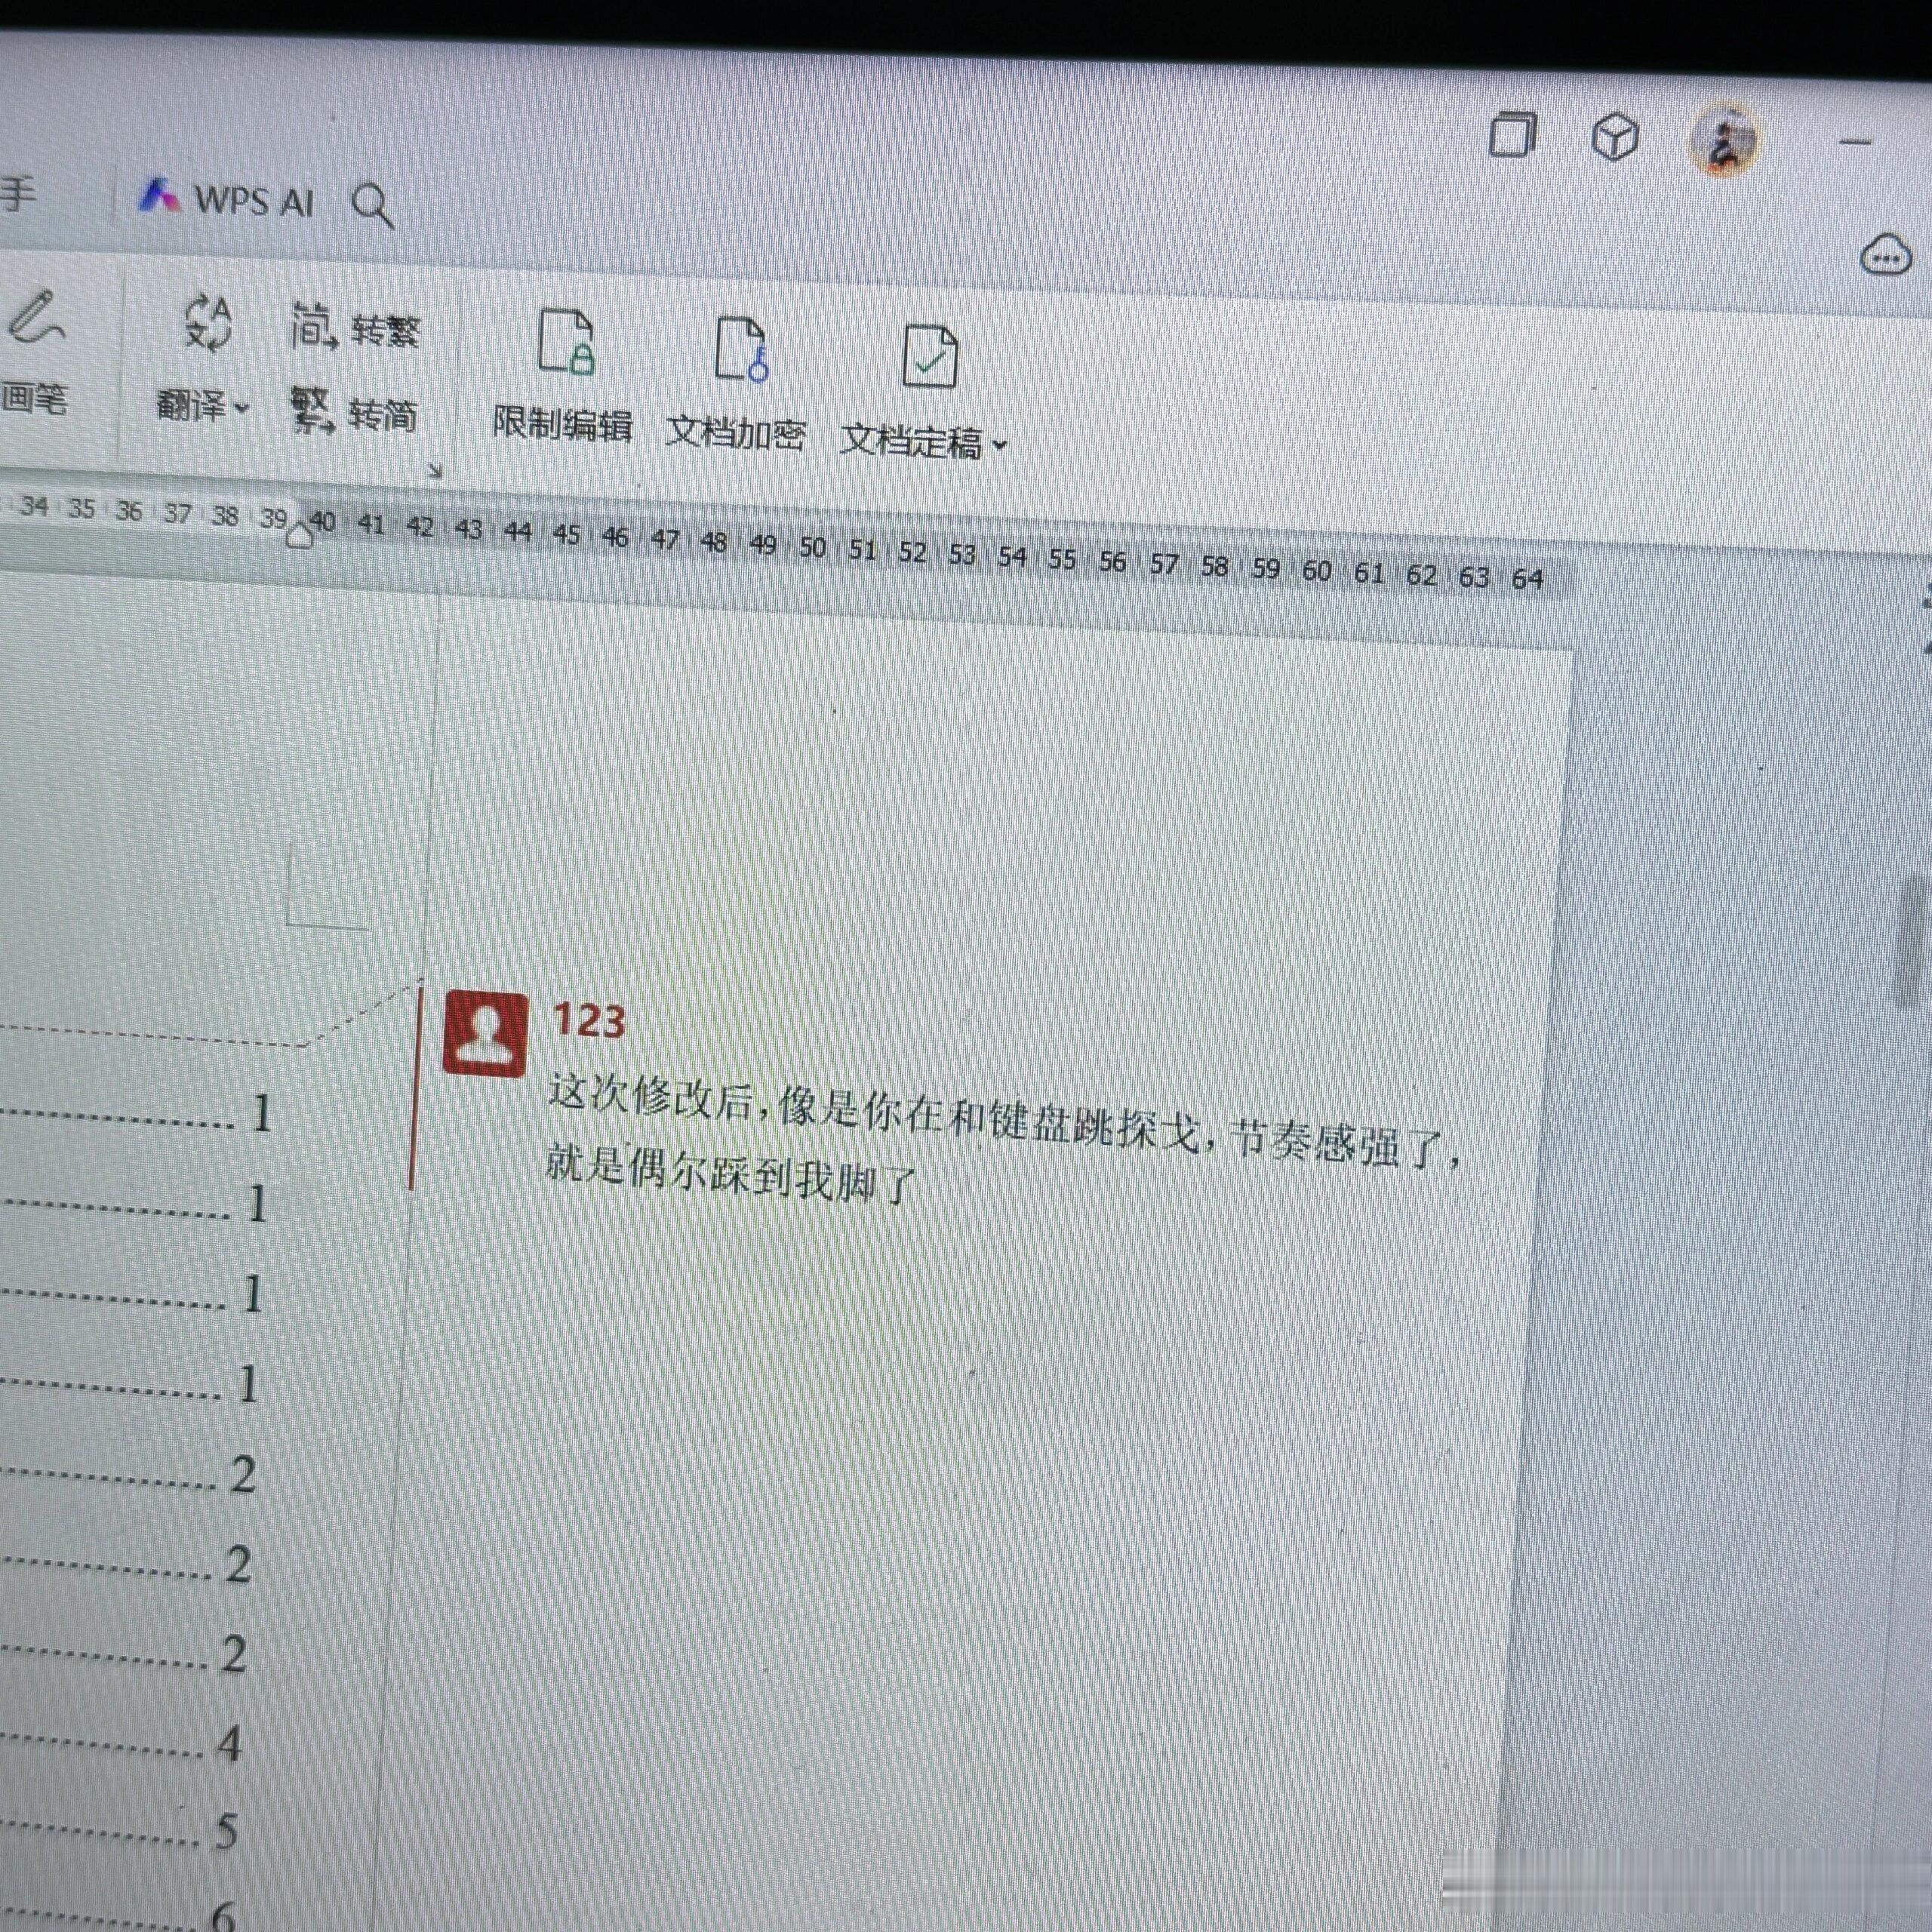This screenshot has height=1932, width=1932.
Task: Open the search magnifier icon
Action: pyautogui.click(x=372, y=205)
